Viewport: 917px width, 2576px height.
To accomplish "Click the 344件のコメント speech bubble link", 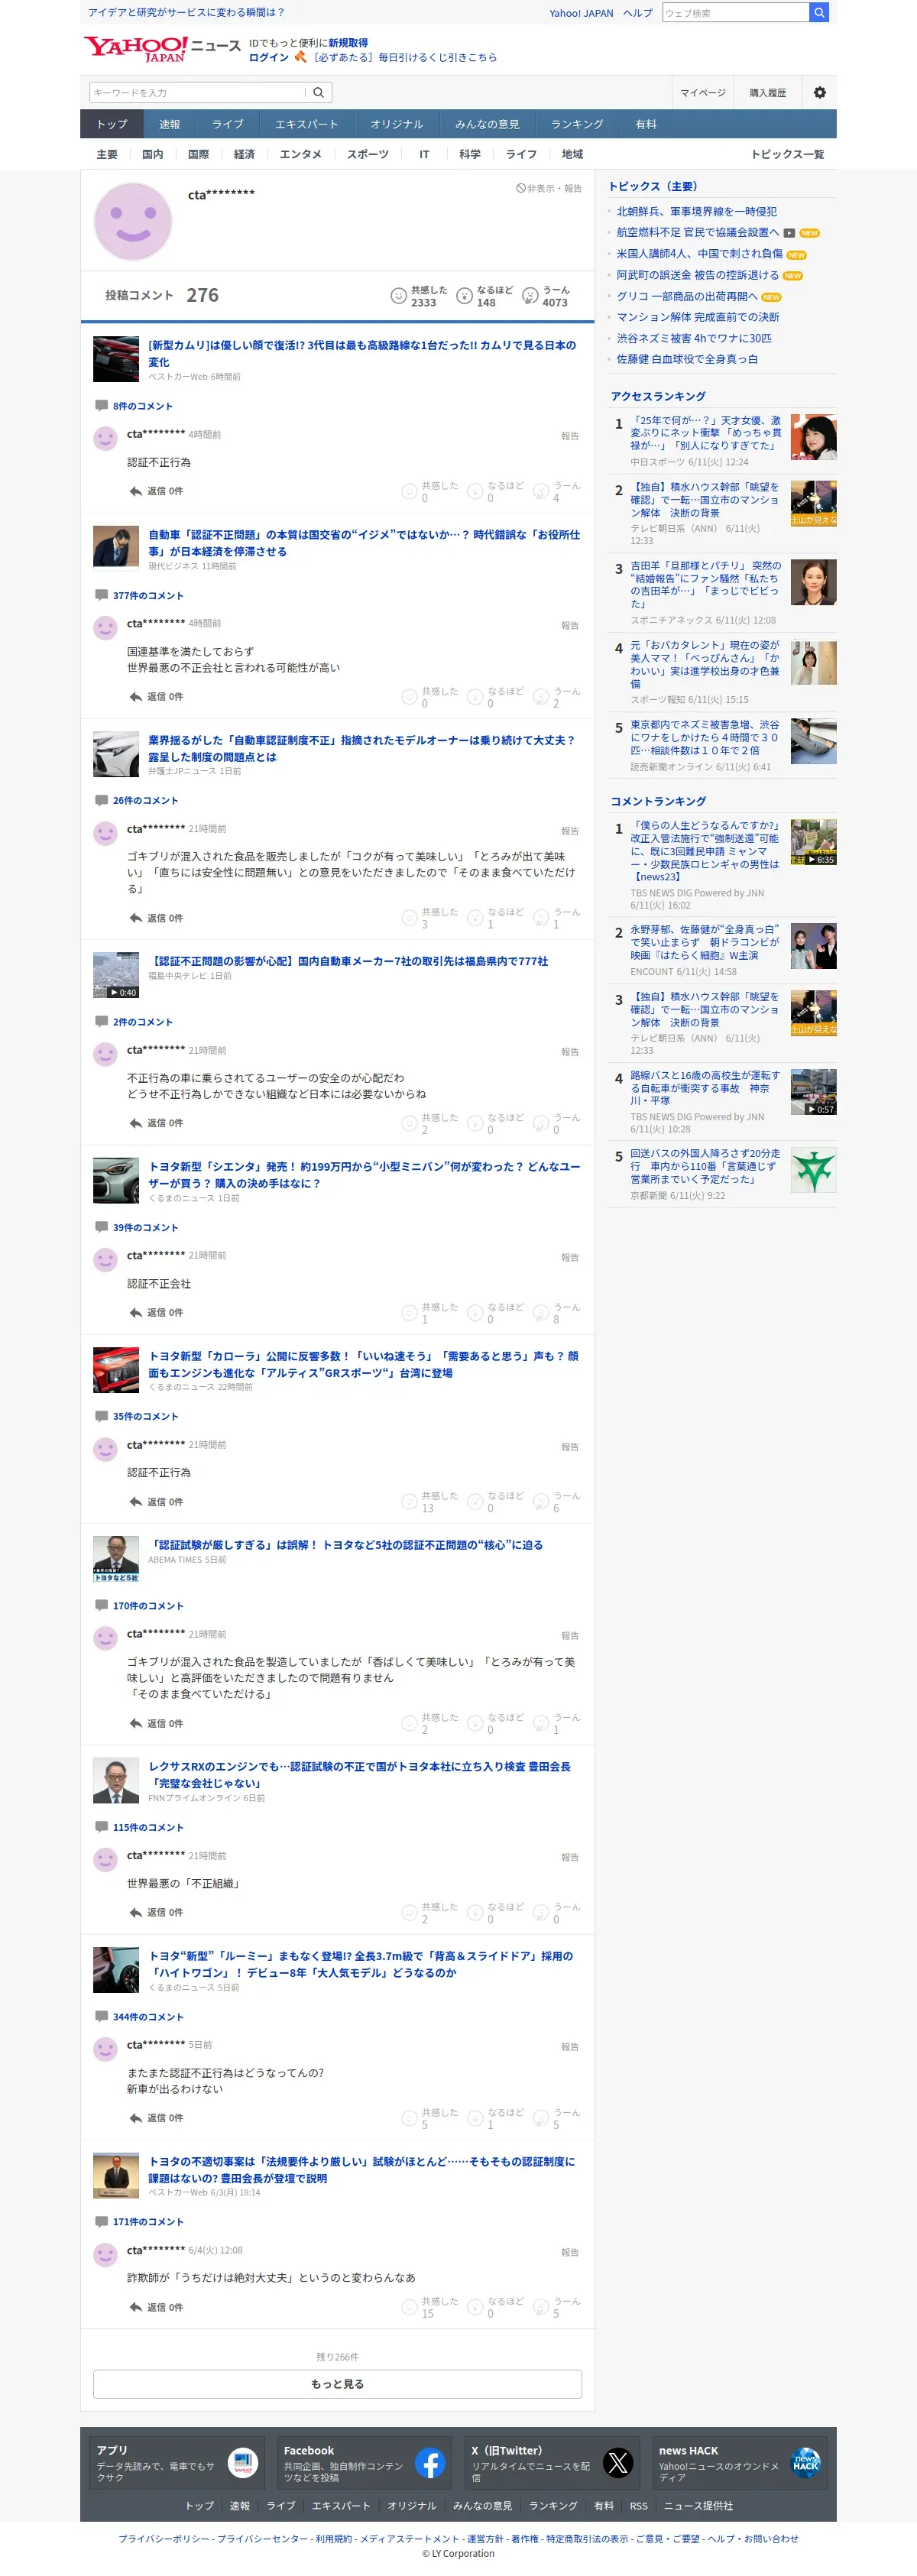I will point(139,2017).
